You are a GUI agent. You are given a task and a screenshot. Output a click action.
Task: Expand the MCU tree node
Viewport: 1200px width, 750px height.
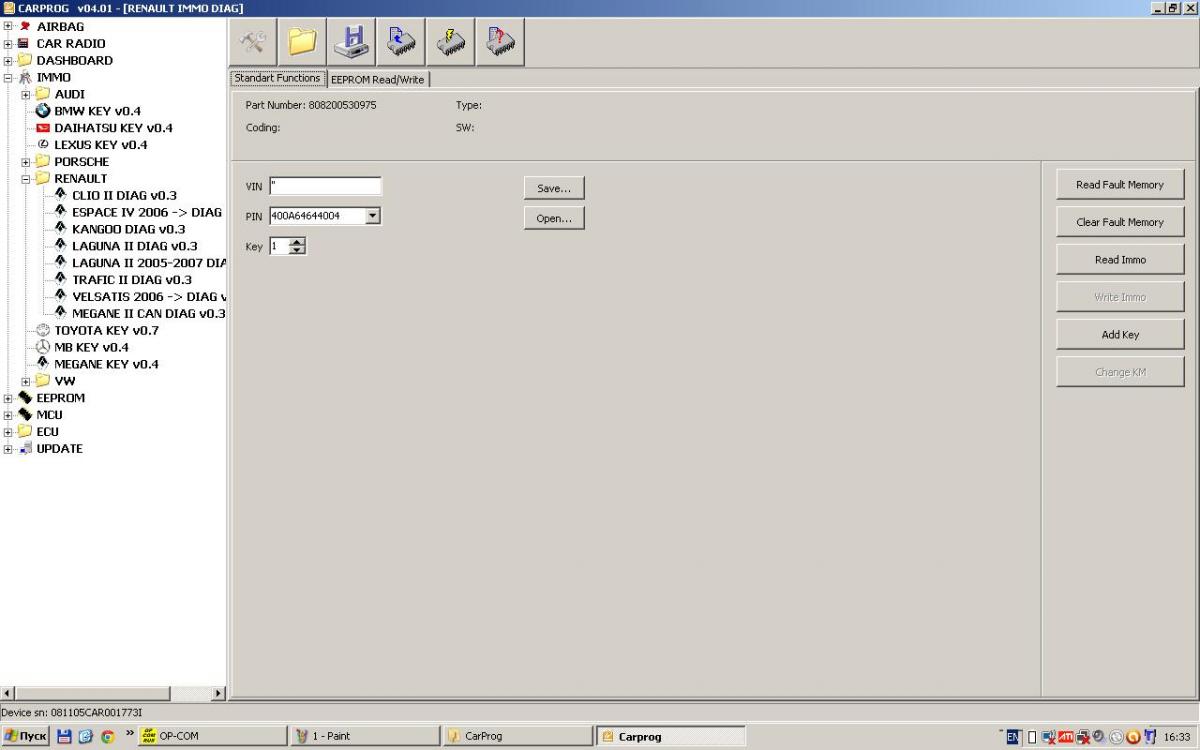point(8,415)
